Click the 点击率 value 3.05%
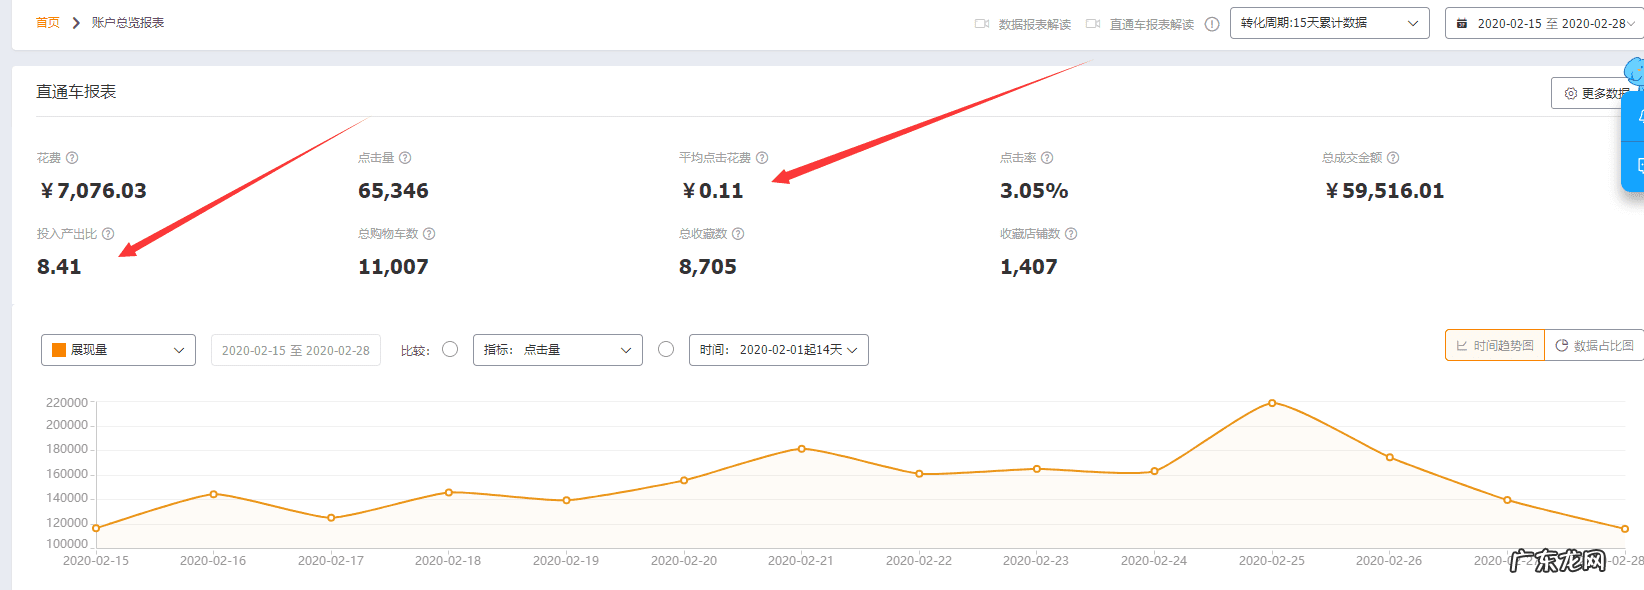 (1034, 191)
